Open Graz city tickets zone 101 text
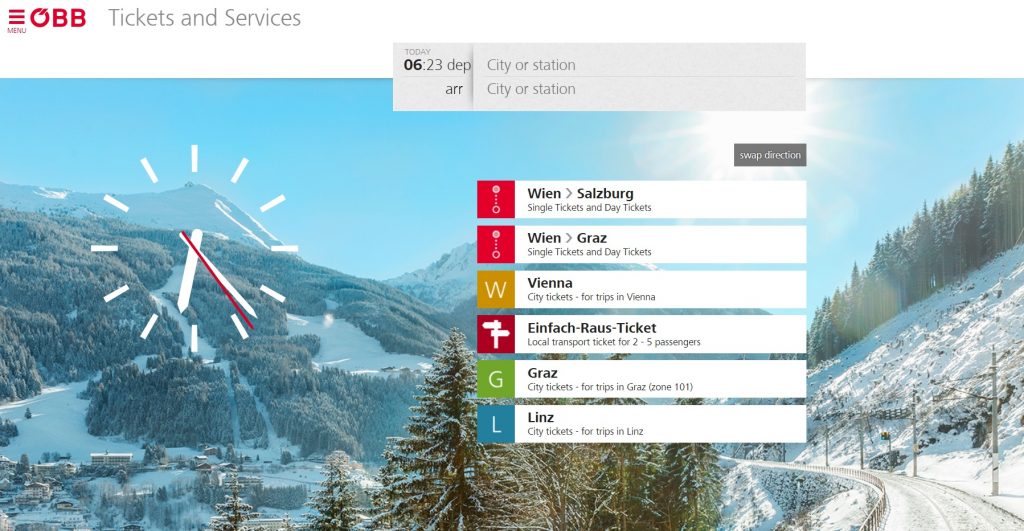Image resolution: width=1024 pixels, height=531 pixels. click(660, 379)
